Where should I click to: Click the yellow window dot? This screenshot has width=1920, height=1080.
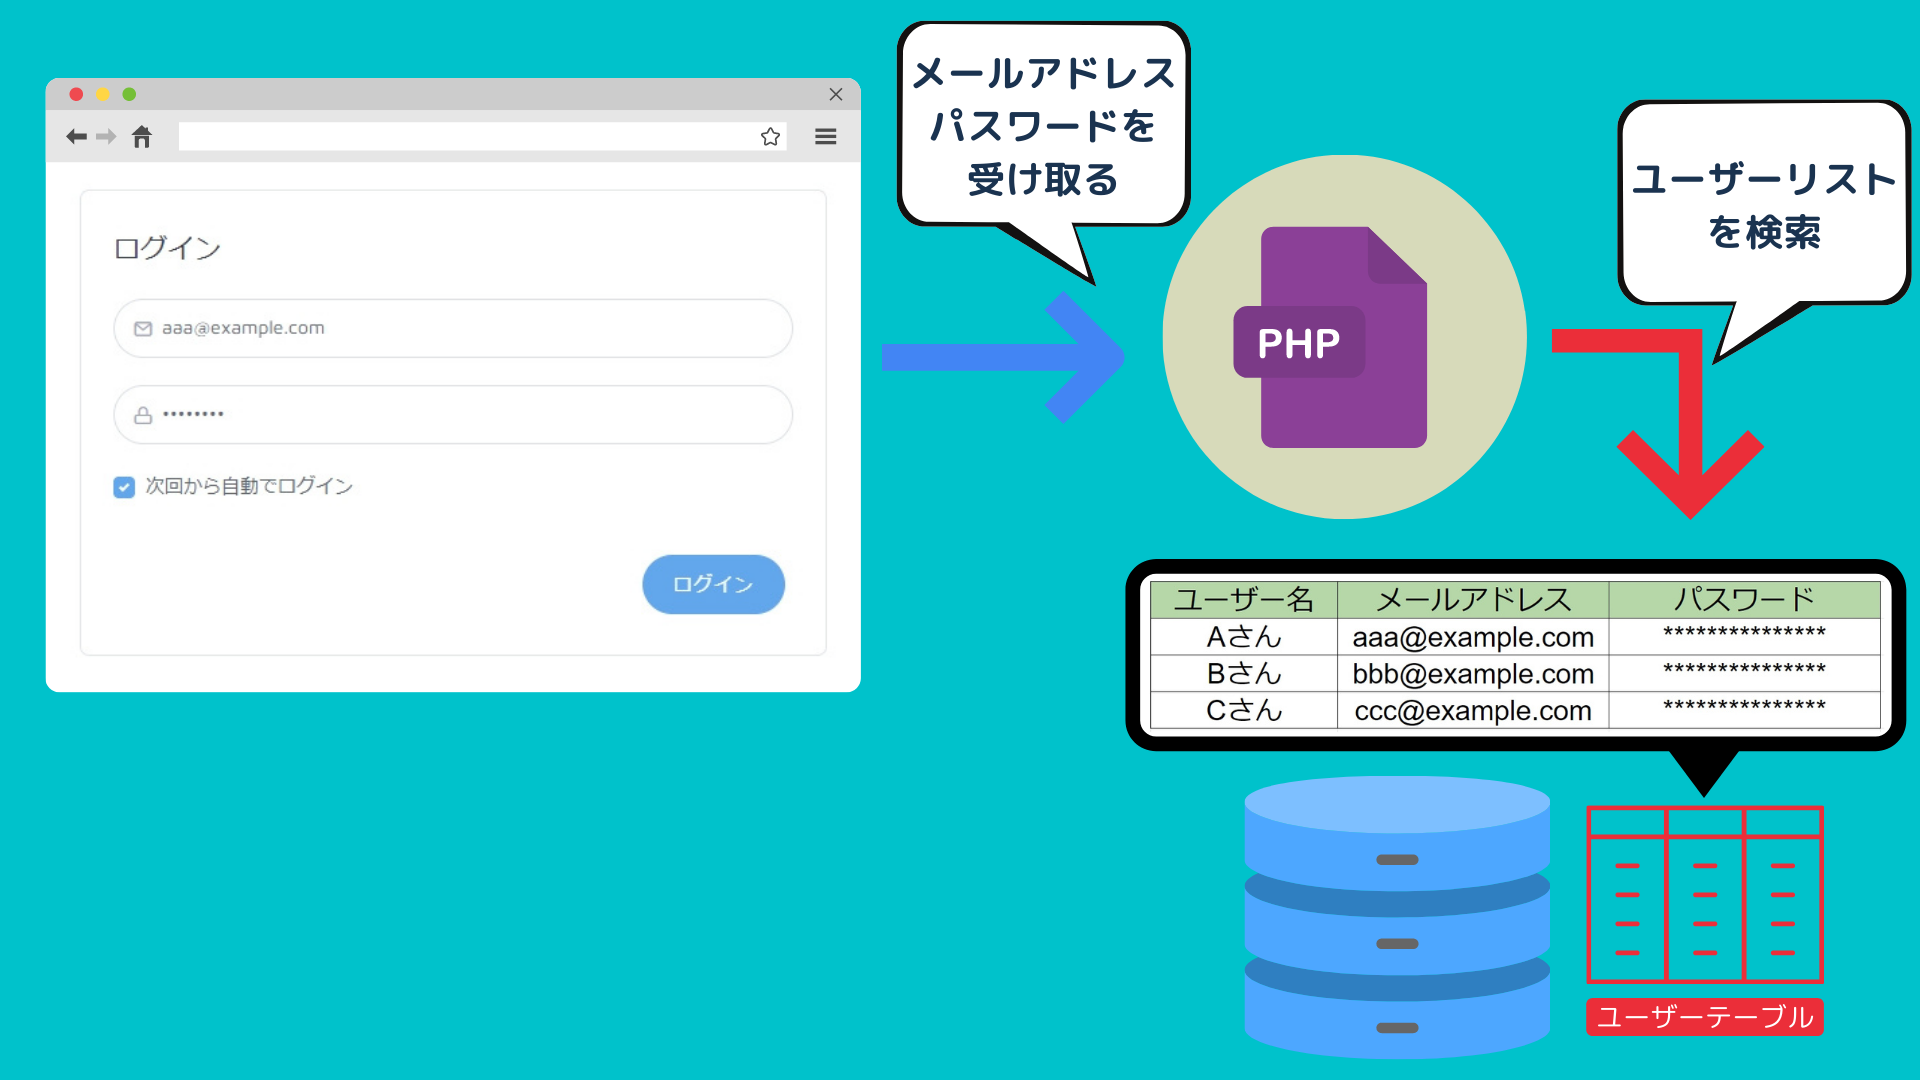click(102, 94)
